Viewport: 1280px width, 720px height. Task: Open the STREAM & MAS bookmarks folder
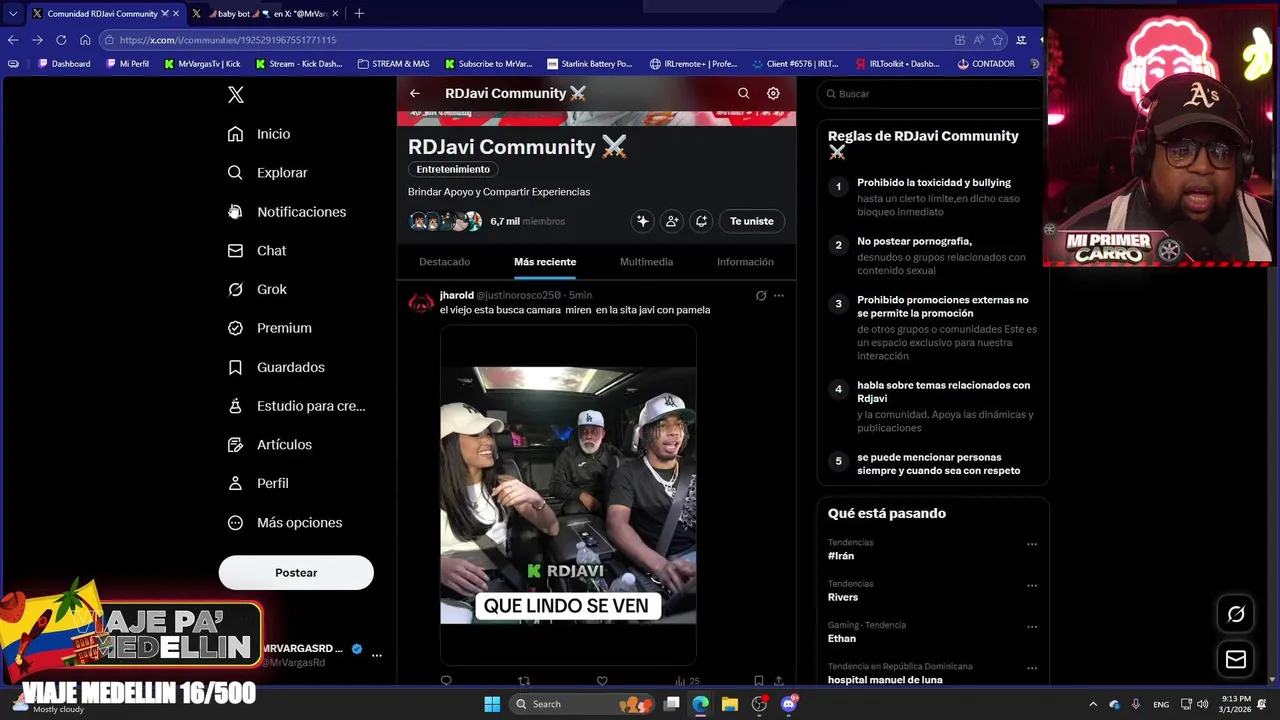[393, 64]
